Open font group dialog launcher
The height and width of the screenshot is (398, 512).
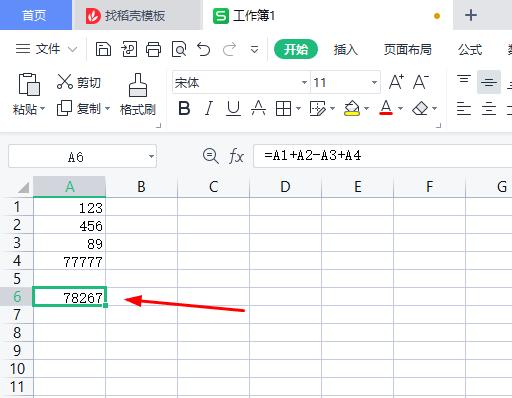click(439, 125)
